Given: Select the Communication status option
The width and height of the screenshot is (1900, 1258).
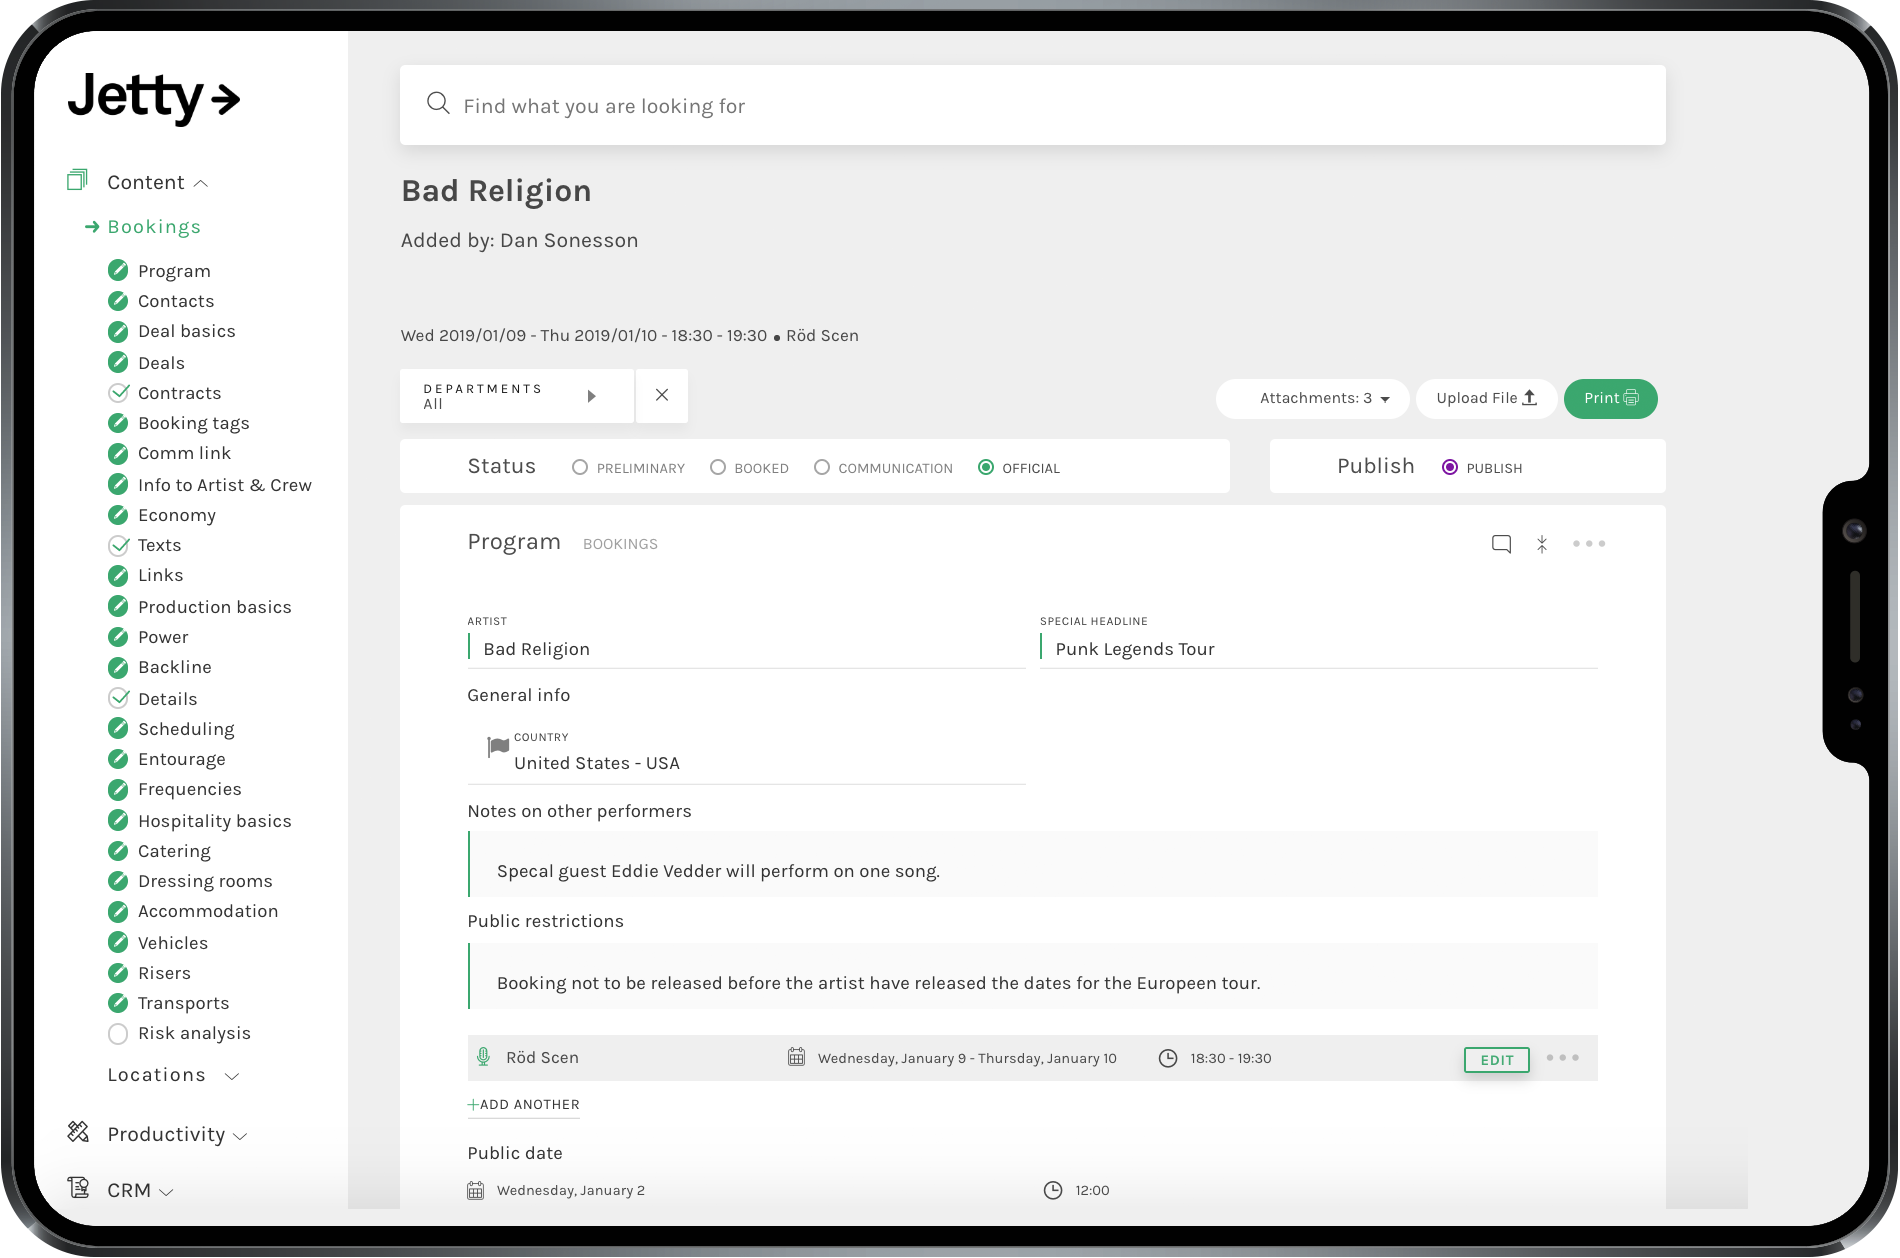Looking at the screenshot, I should tap(822, 468).
